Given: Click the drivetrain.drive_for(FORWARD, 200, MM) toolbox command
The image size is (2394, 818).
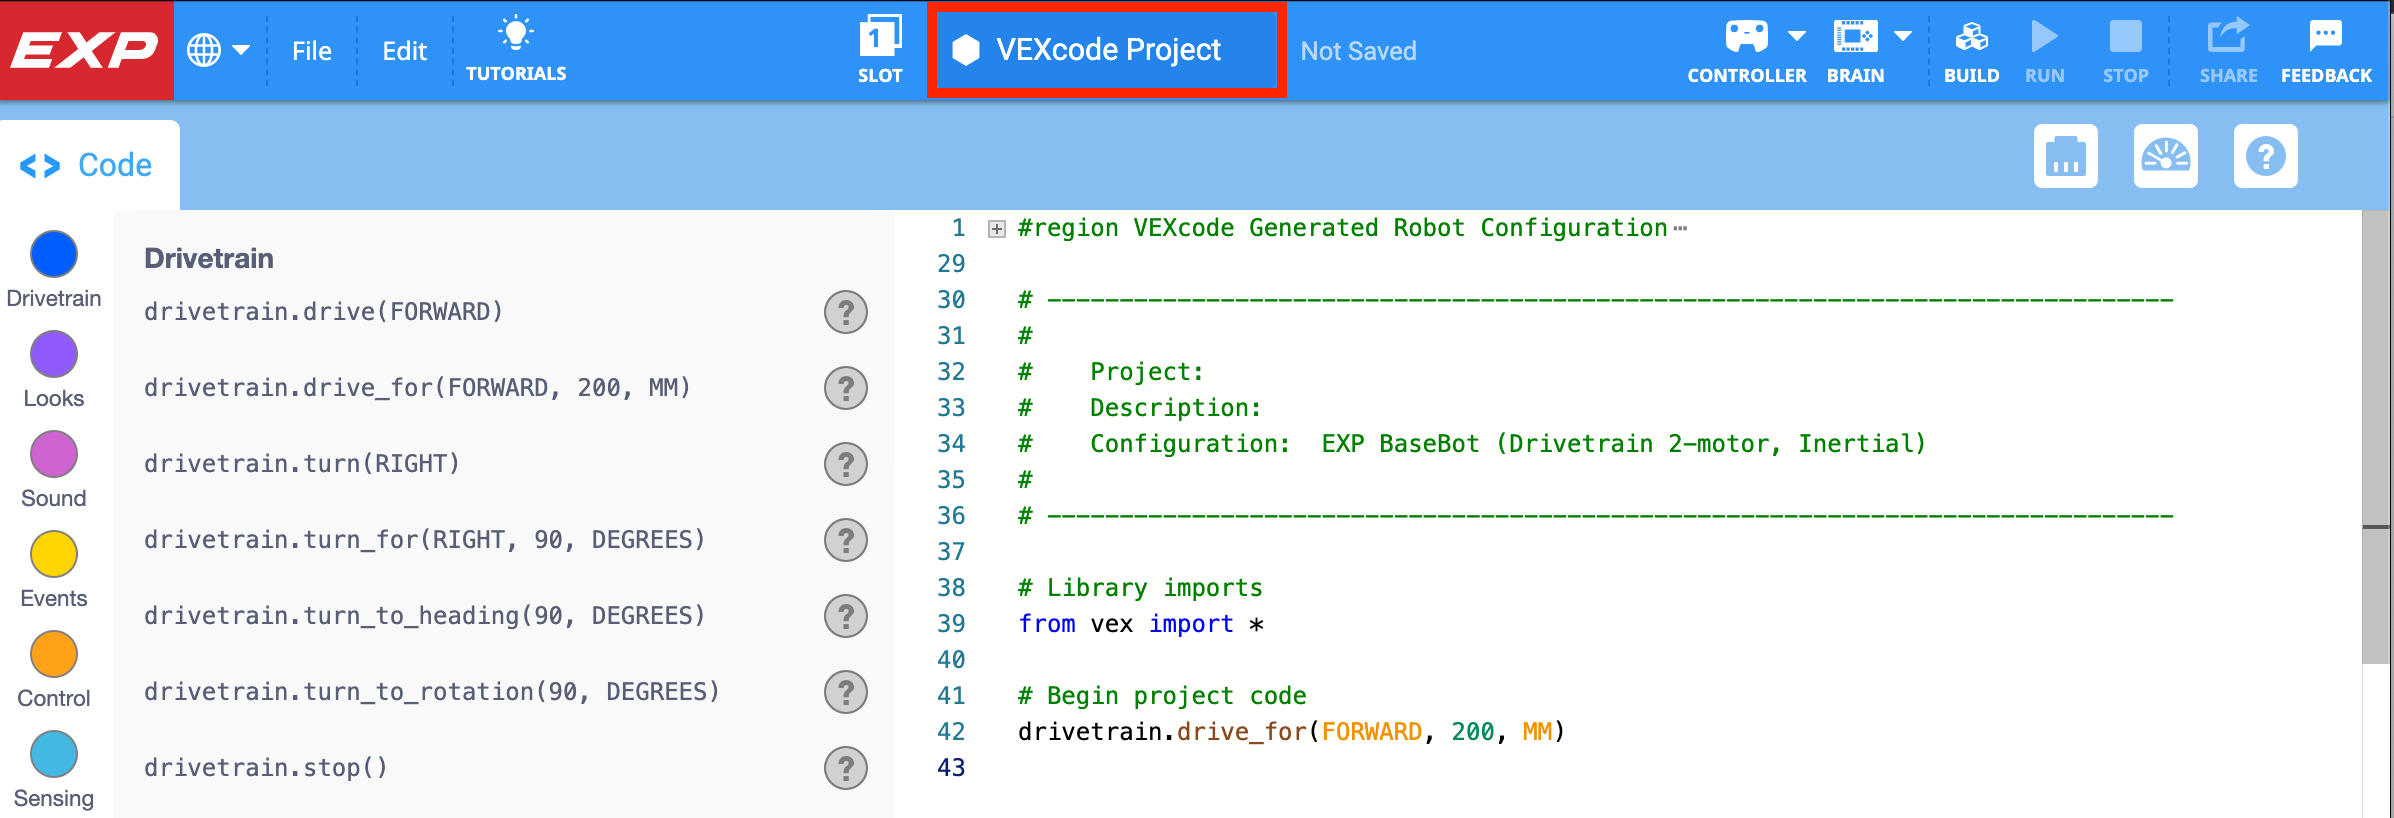Looking at the screenshot, I should click(x=417, y=388).
